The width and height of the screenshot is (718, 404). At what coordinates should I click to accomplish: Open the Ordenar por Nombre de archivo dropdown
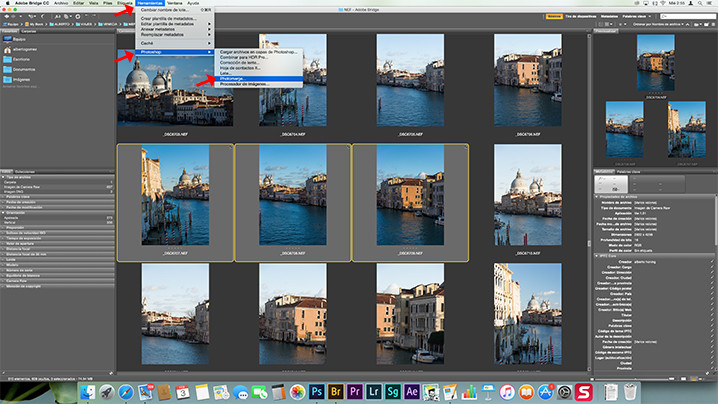pos(658,24)
